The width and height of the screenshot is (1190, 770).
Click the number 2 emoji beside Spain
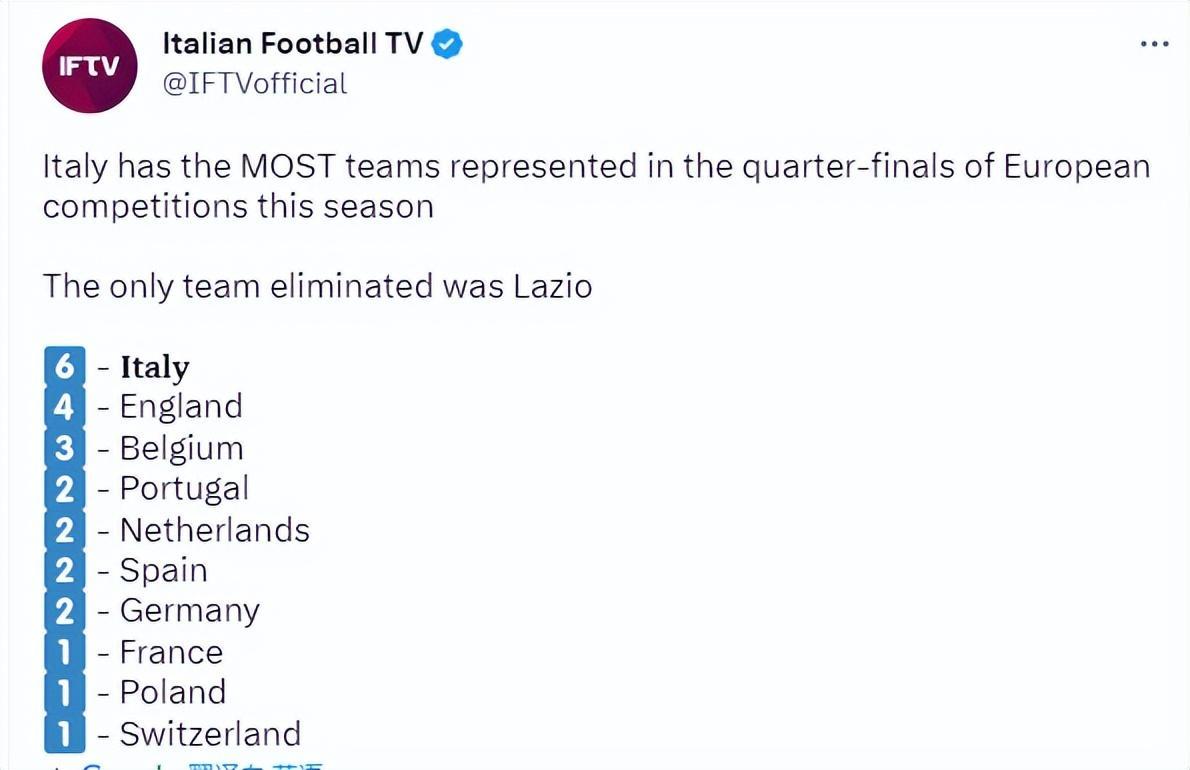(x=64, y=570)
